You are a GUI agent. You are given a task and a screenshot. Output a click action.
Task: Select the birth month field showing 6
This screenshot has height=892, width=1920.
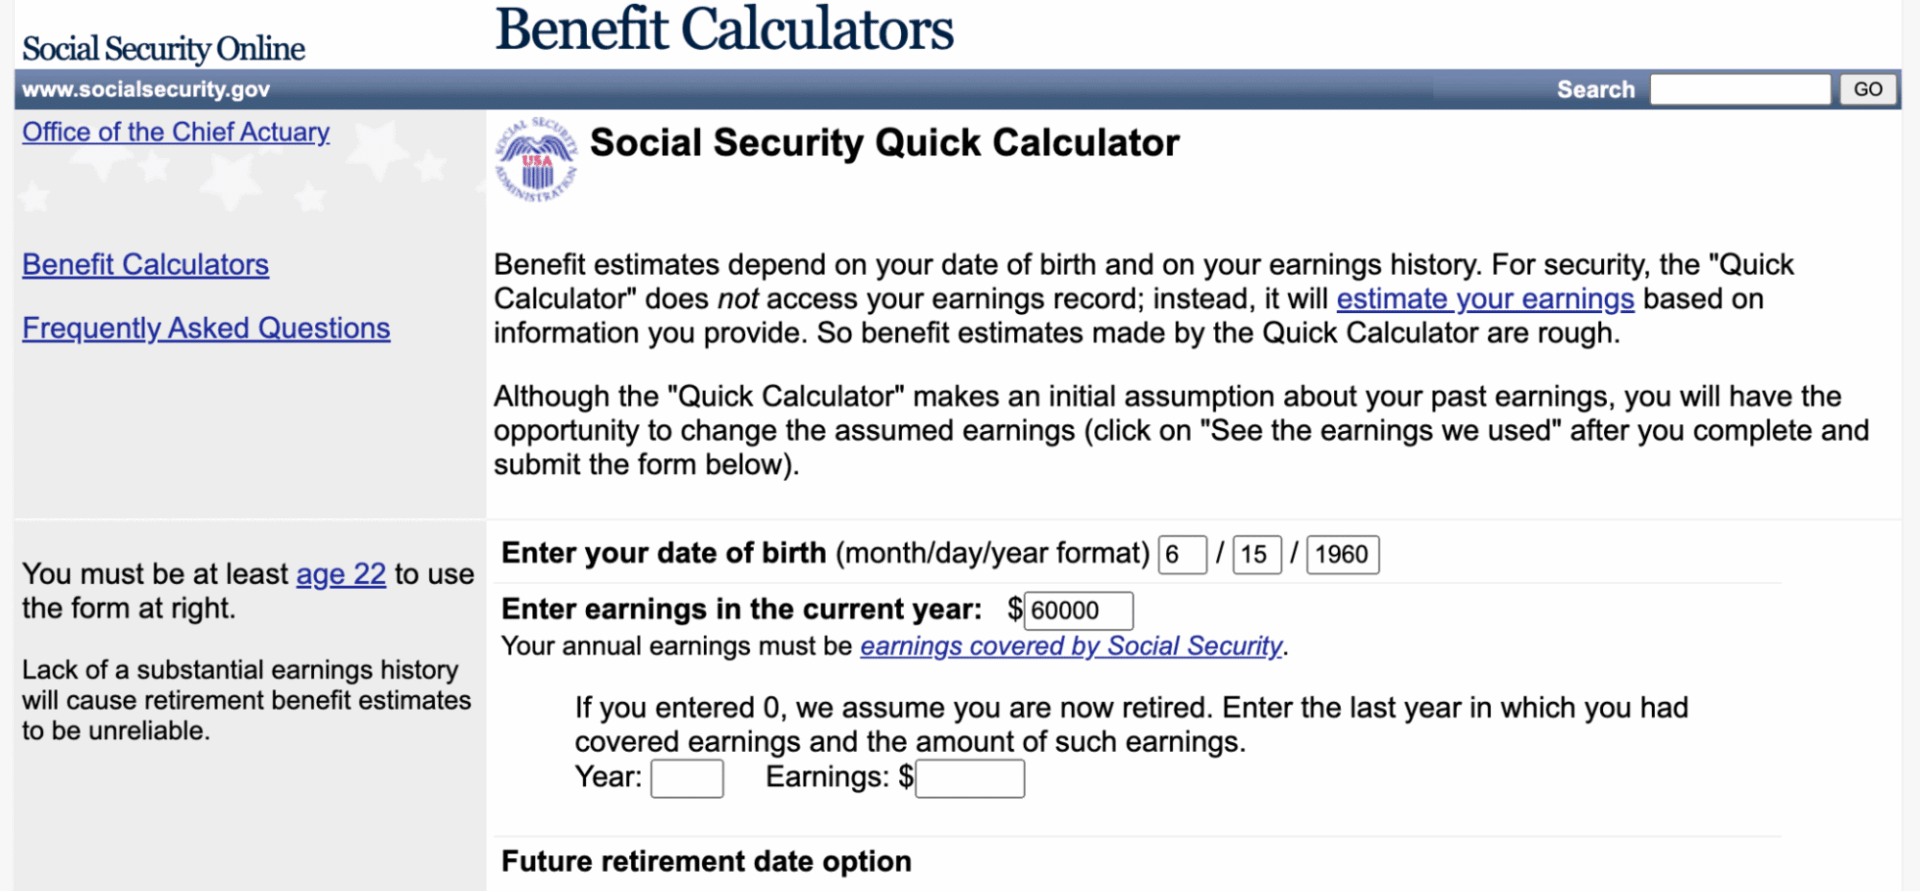[x=1182, y=554]
